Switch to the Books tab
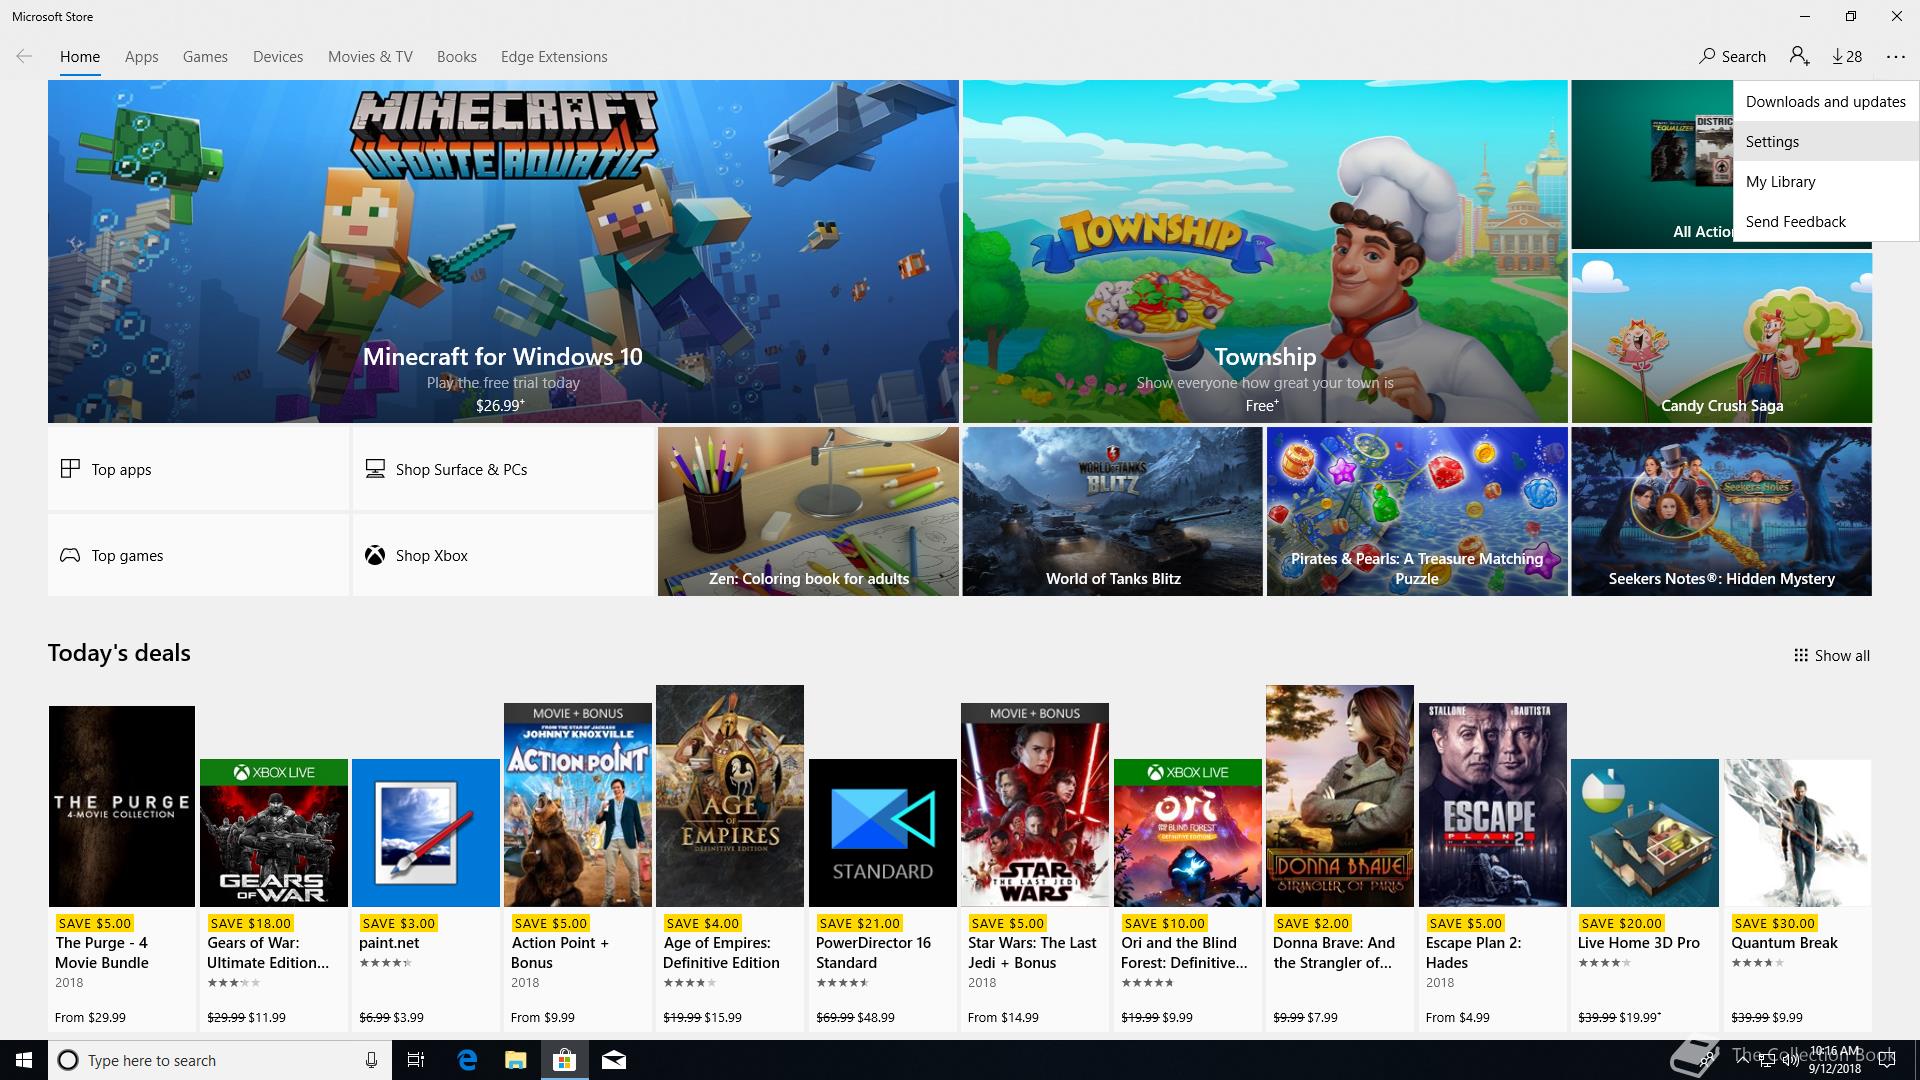Screen dimensions: 1920x1080 click(456, 57)
